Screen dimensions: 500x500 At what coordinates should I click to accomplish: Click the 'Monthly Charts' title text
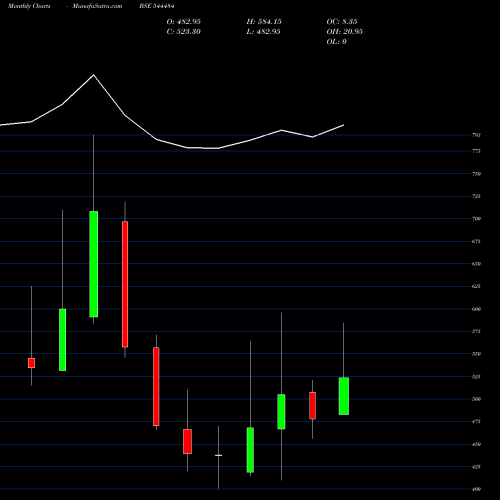click(29, 6)
